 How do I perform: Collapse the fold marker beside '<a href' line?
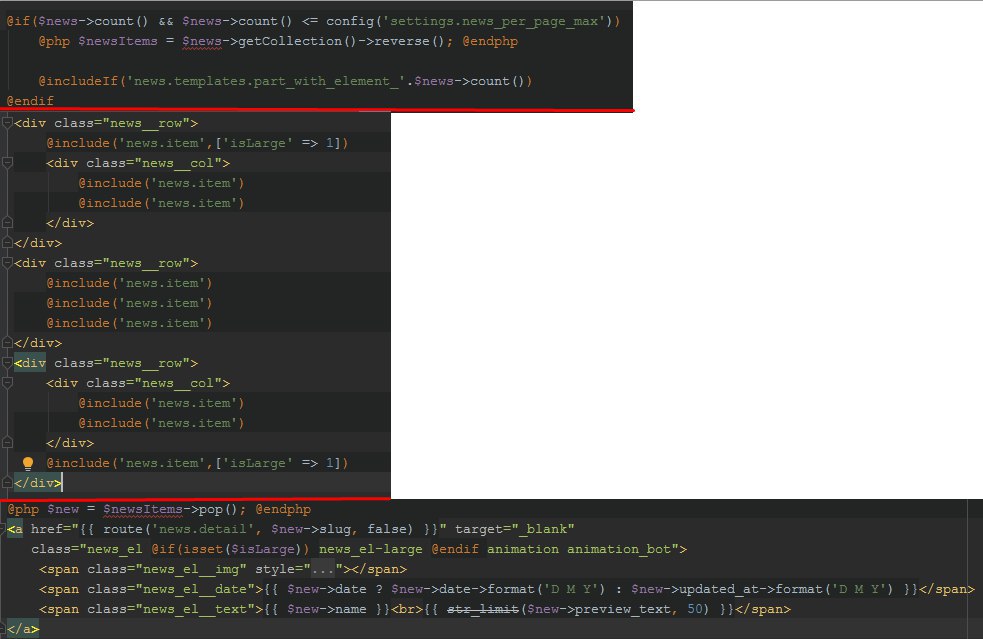click(3, 529)
